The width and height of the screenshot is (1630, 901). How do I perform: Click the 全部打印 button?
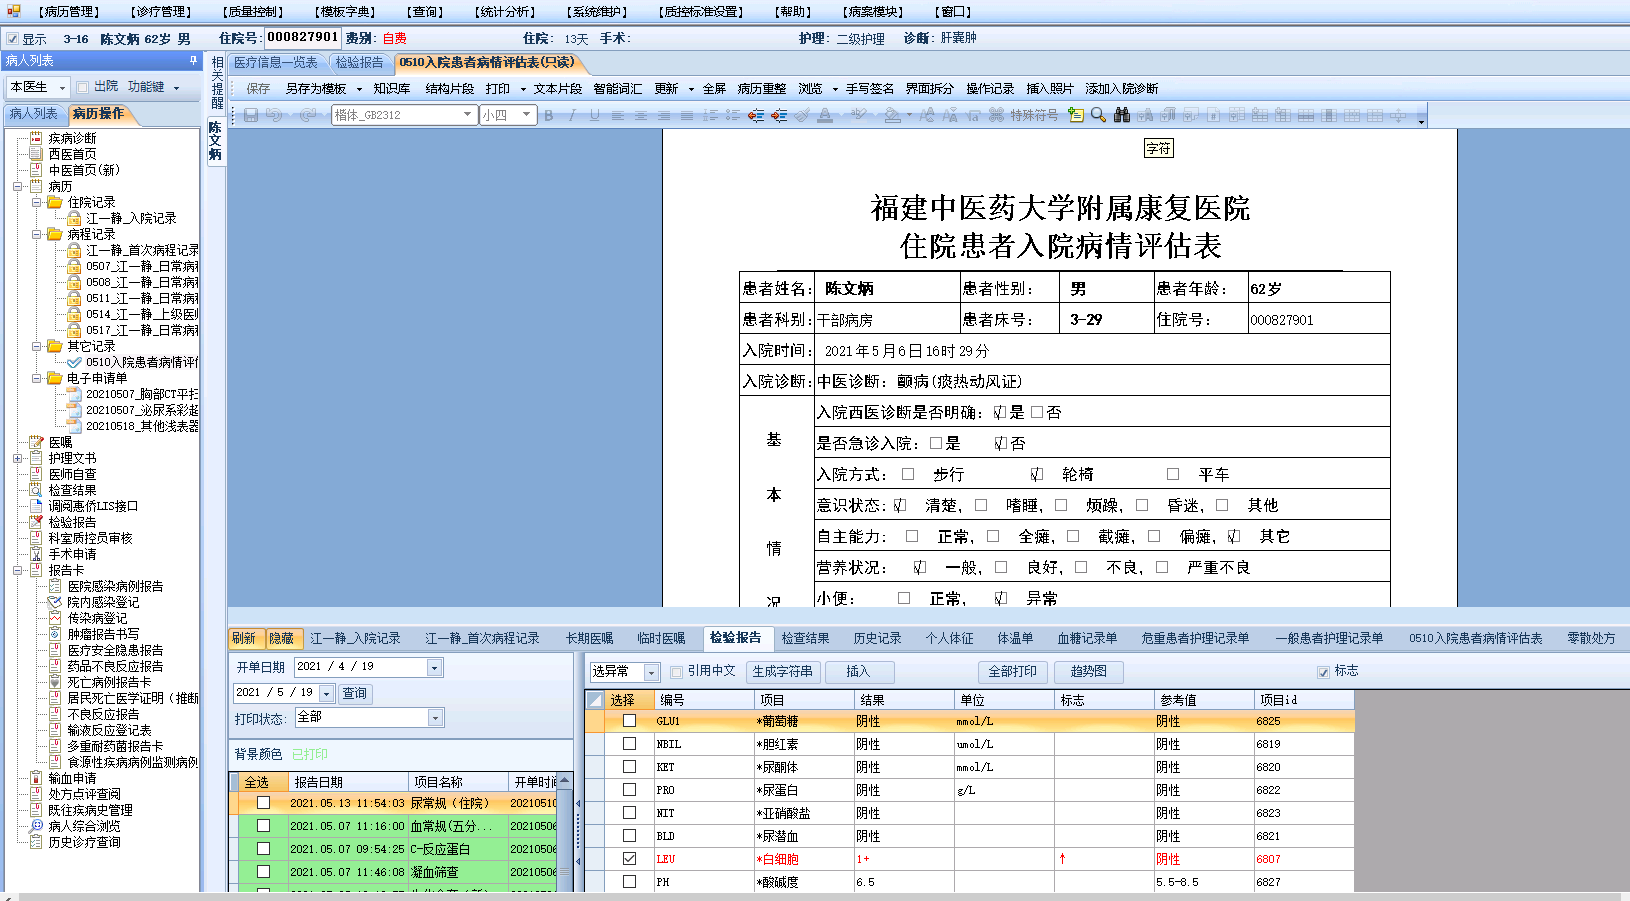(x=1013, y=672)
